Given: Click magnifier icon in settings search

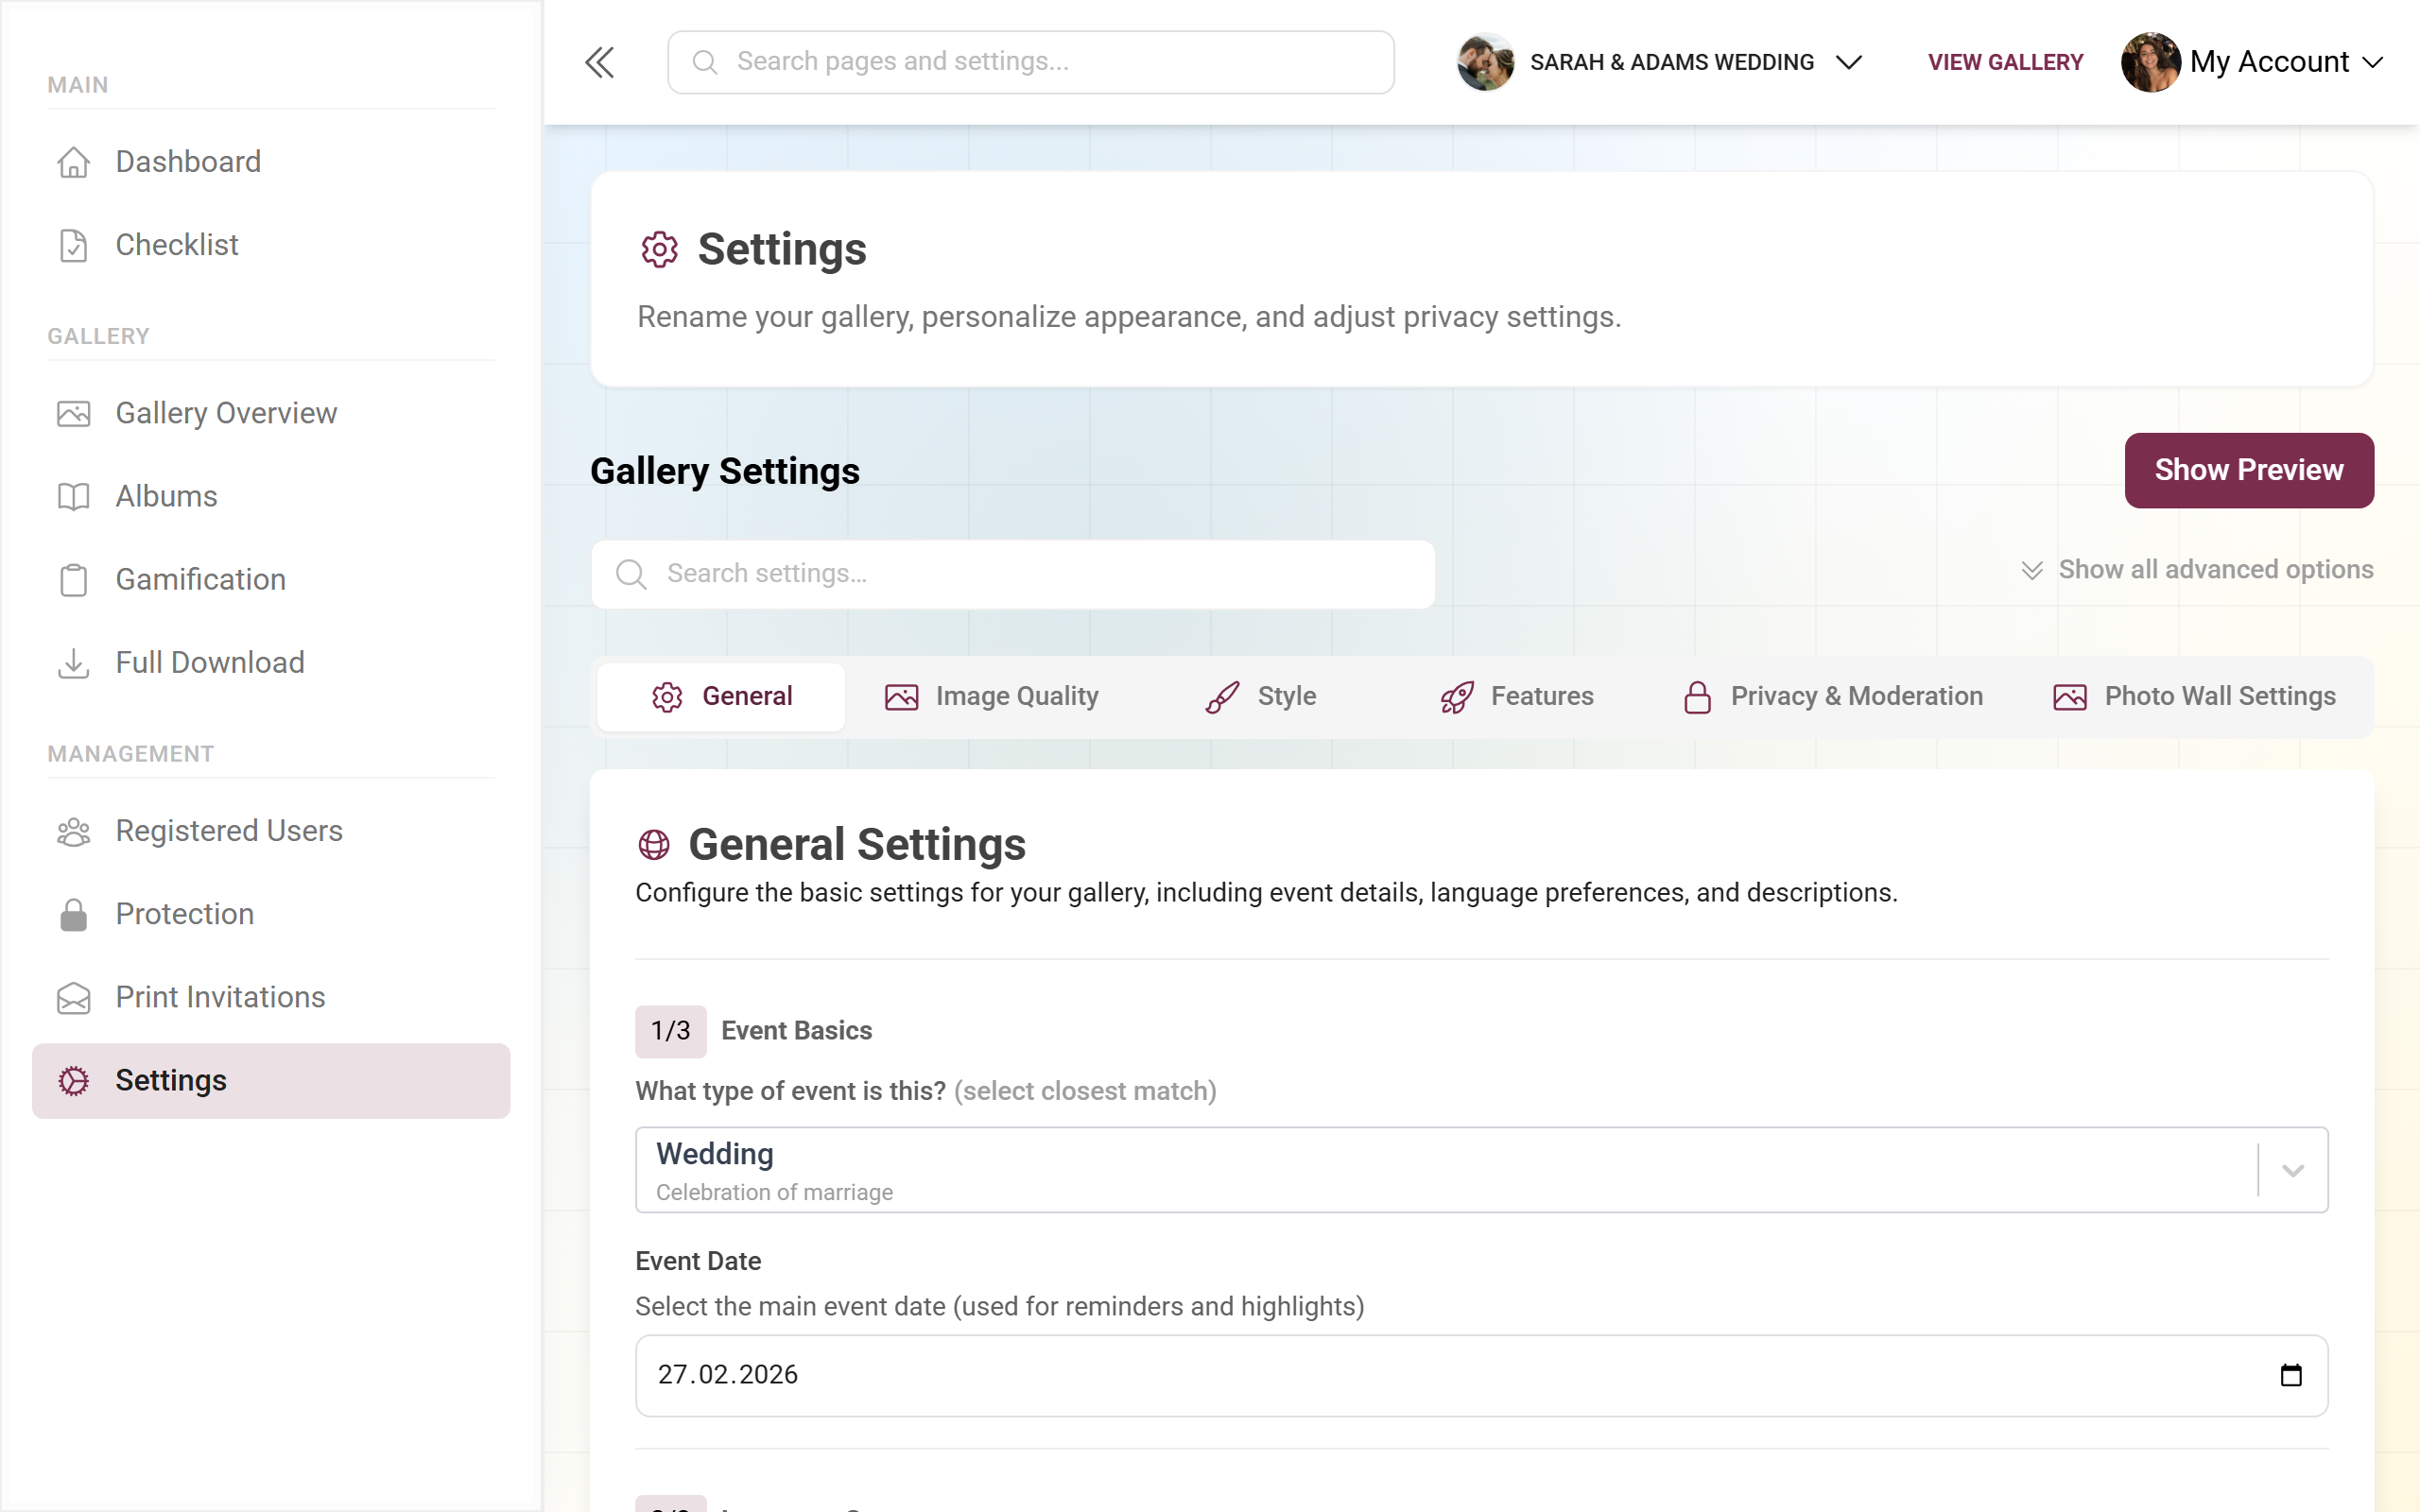Looking at the screenshot, I should pyautogui.click(x=631, y=574).
